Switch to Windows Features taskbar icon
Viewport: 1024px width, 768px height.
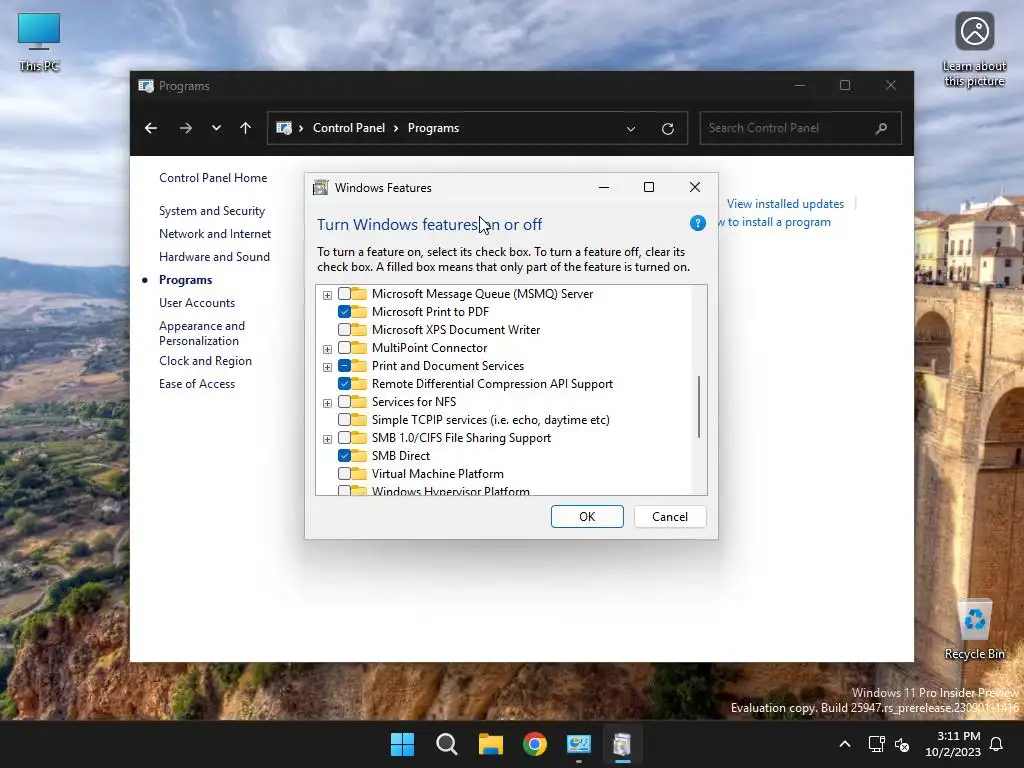tap(622, 744)
